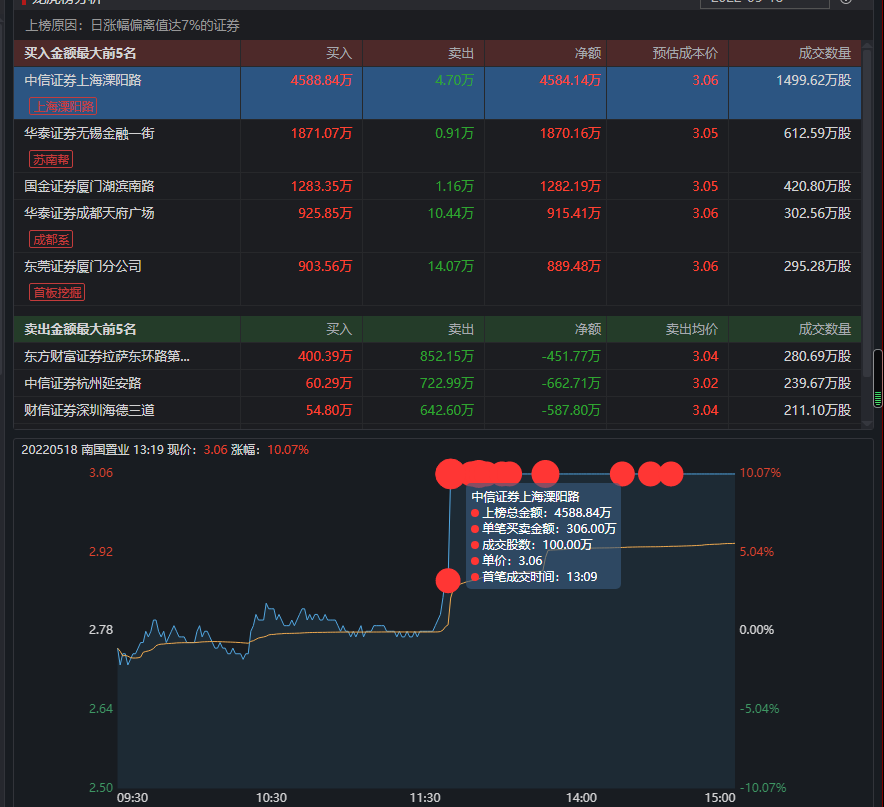Click the 400.39万 buy amount cell

[325, 356]
